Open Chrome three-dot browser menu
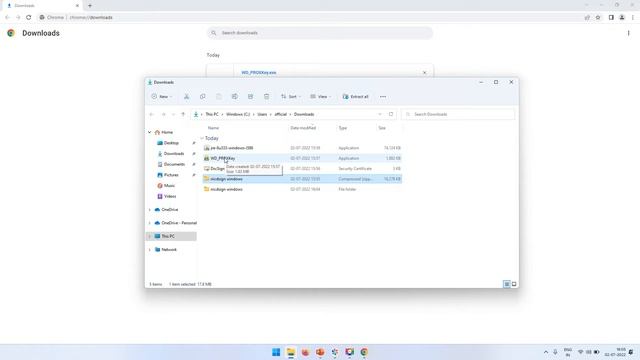Viewport: 640px width, 360px height. tap(633, 18)
